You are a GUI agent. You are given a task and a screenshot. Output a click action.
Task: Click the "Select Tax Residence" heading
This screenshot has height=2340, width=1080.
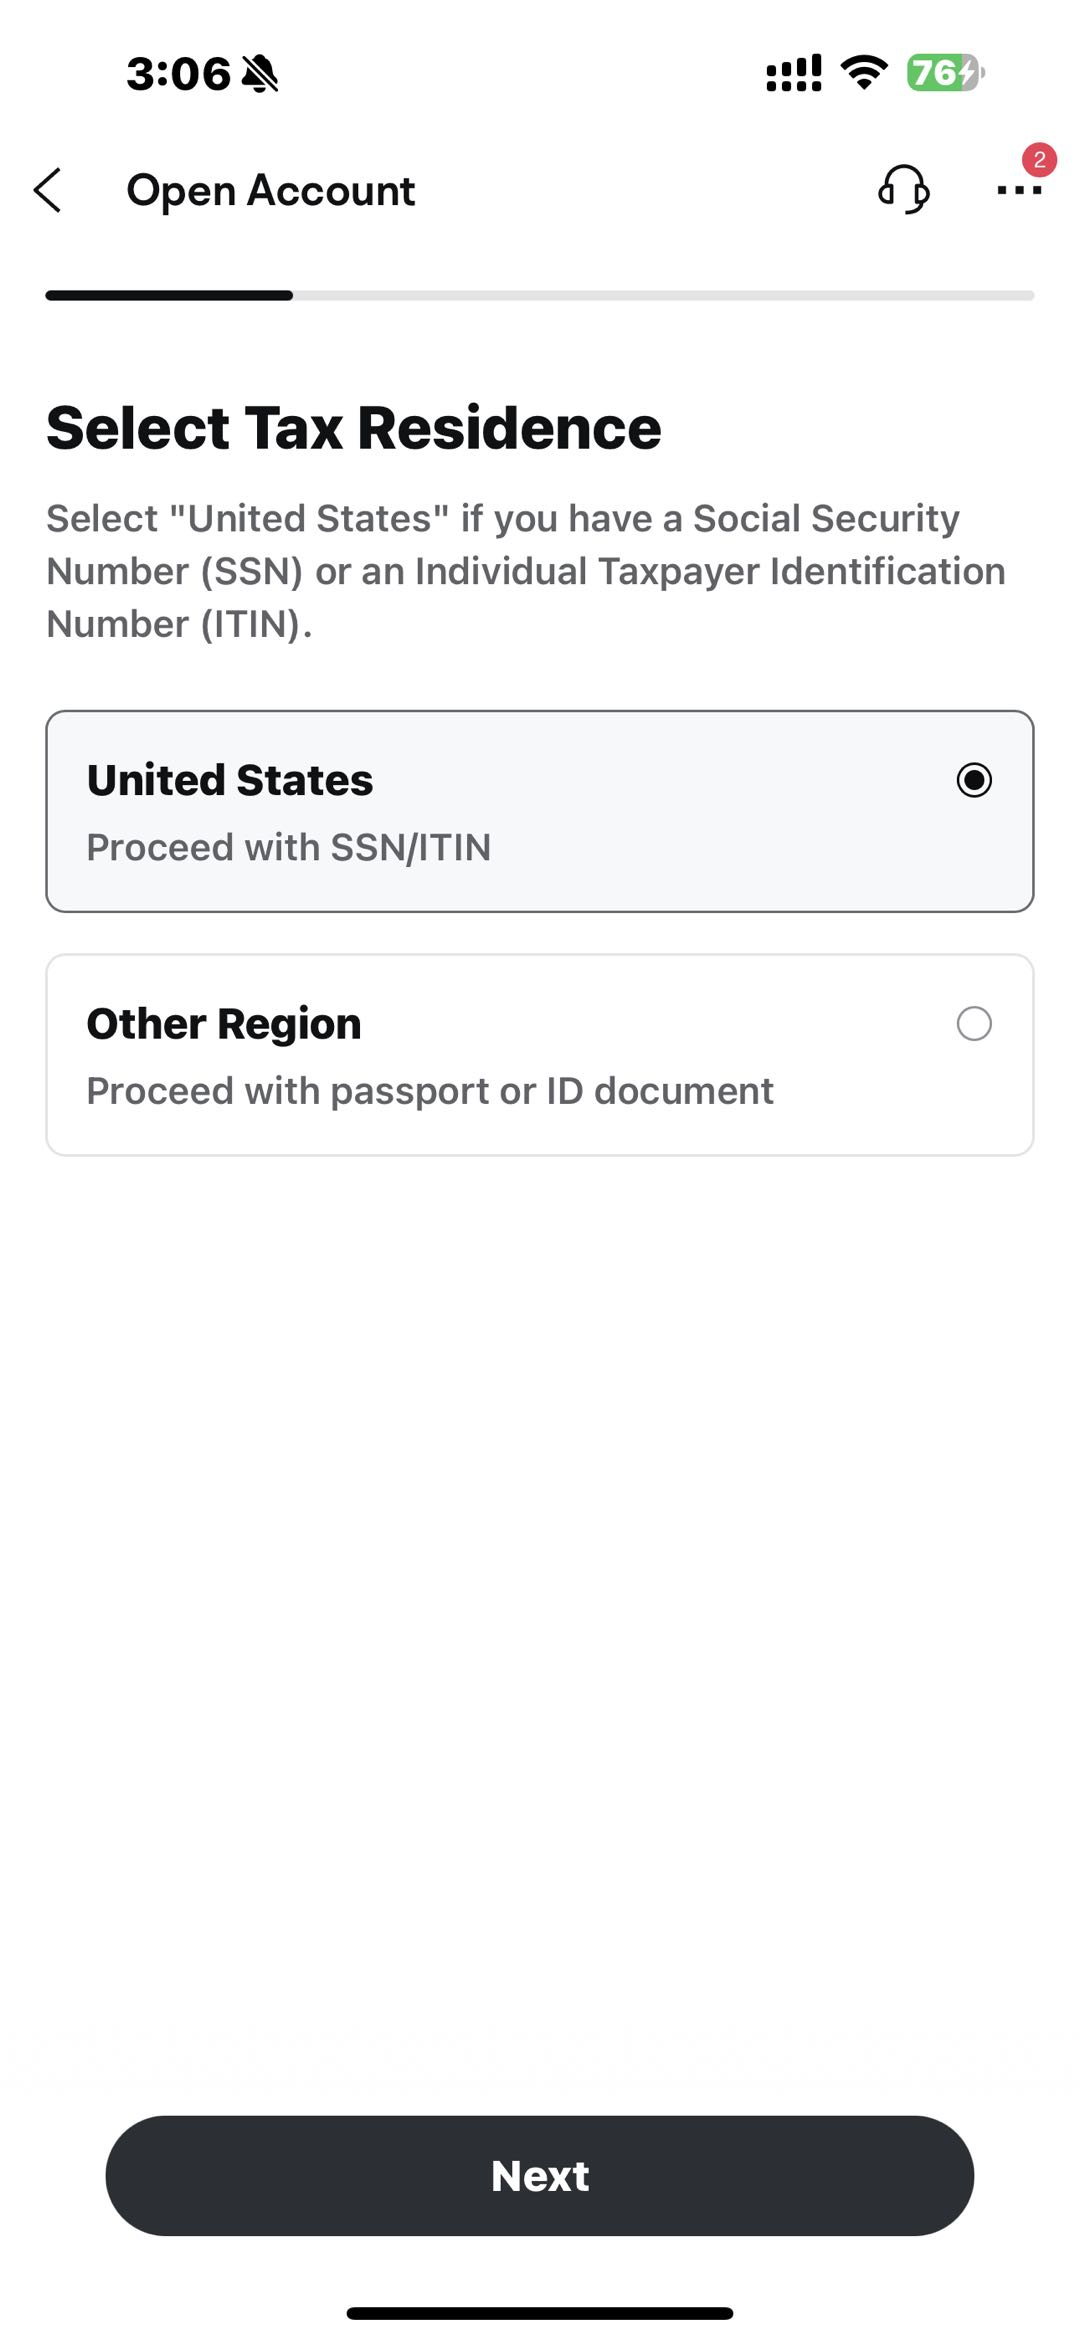tap(354, 428)
